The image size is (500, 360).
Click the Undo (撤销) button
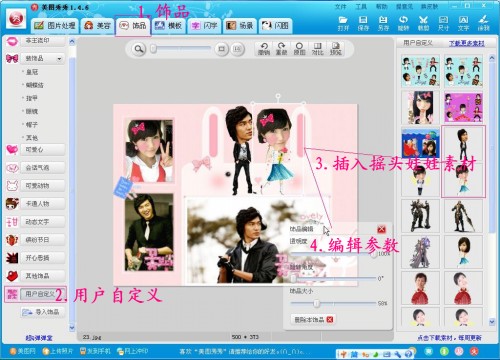264,49
